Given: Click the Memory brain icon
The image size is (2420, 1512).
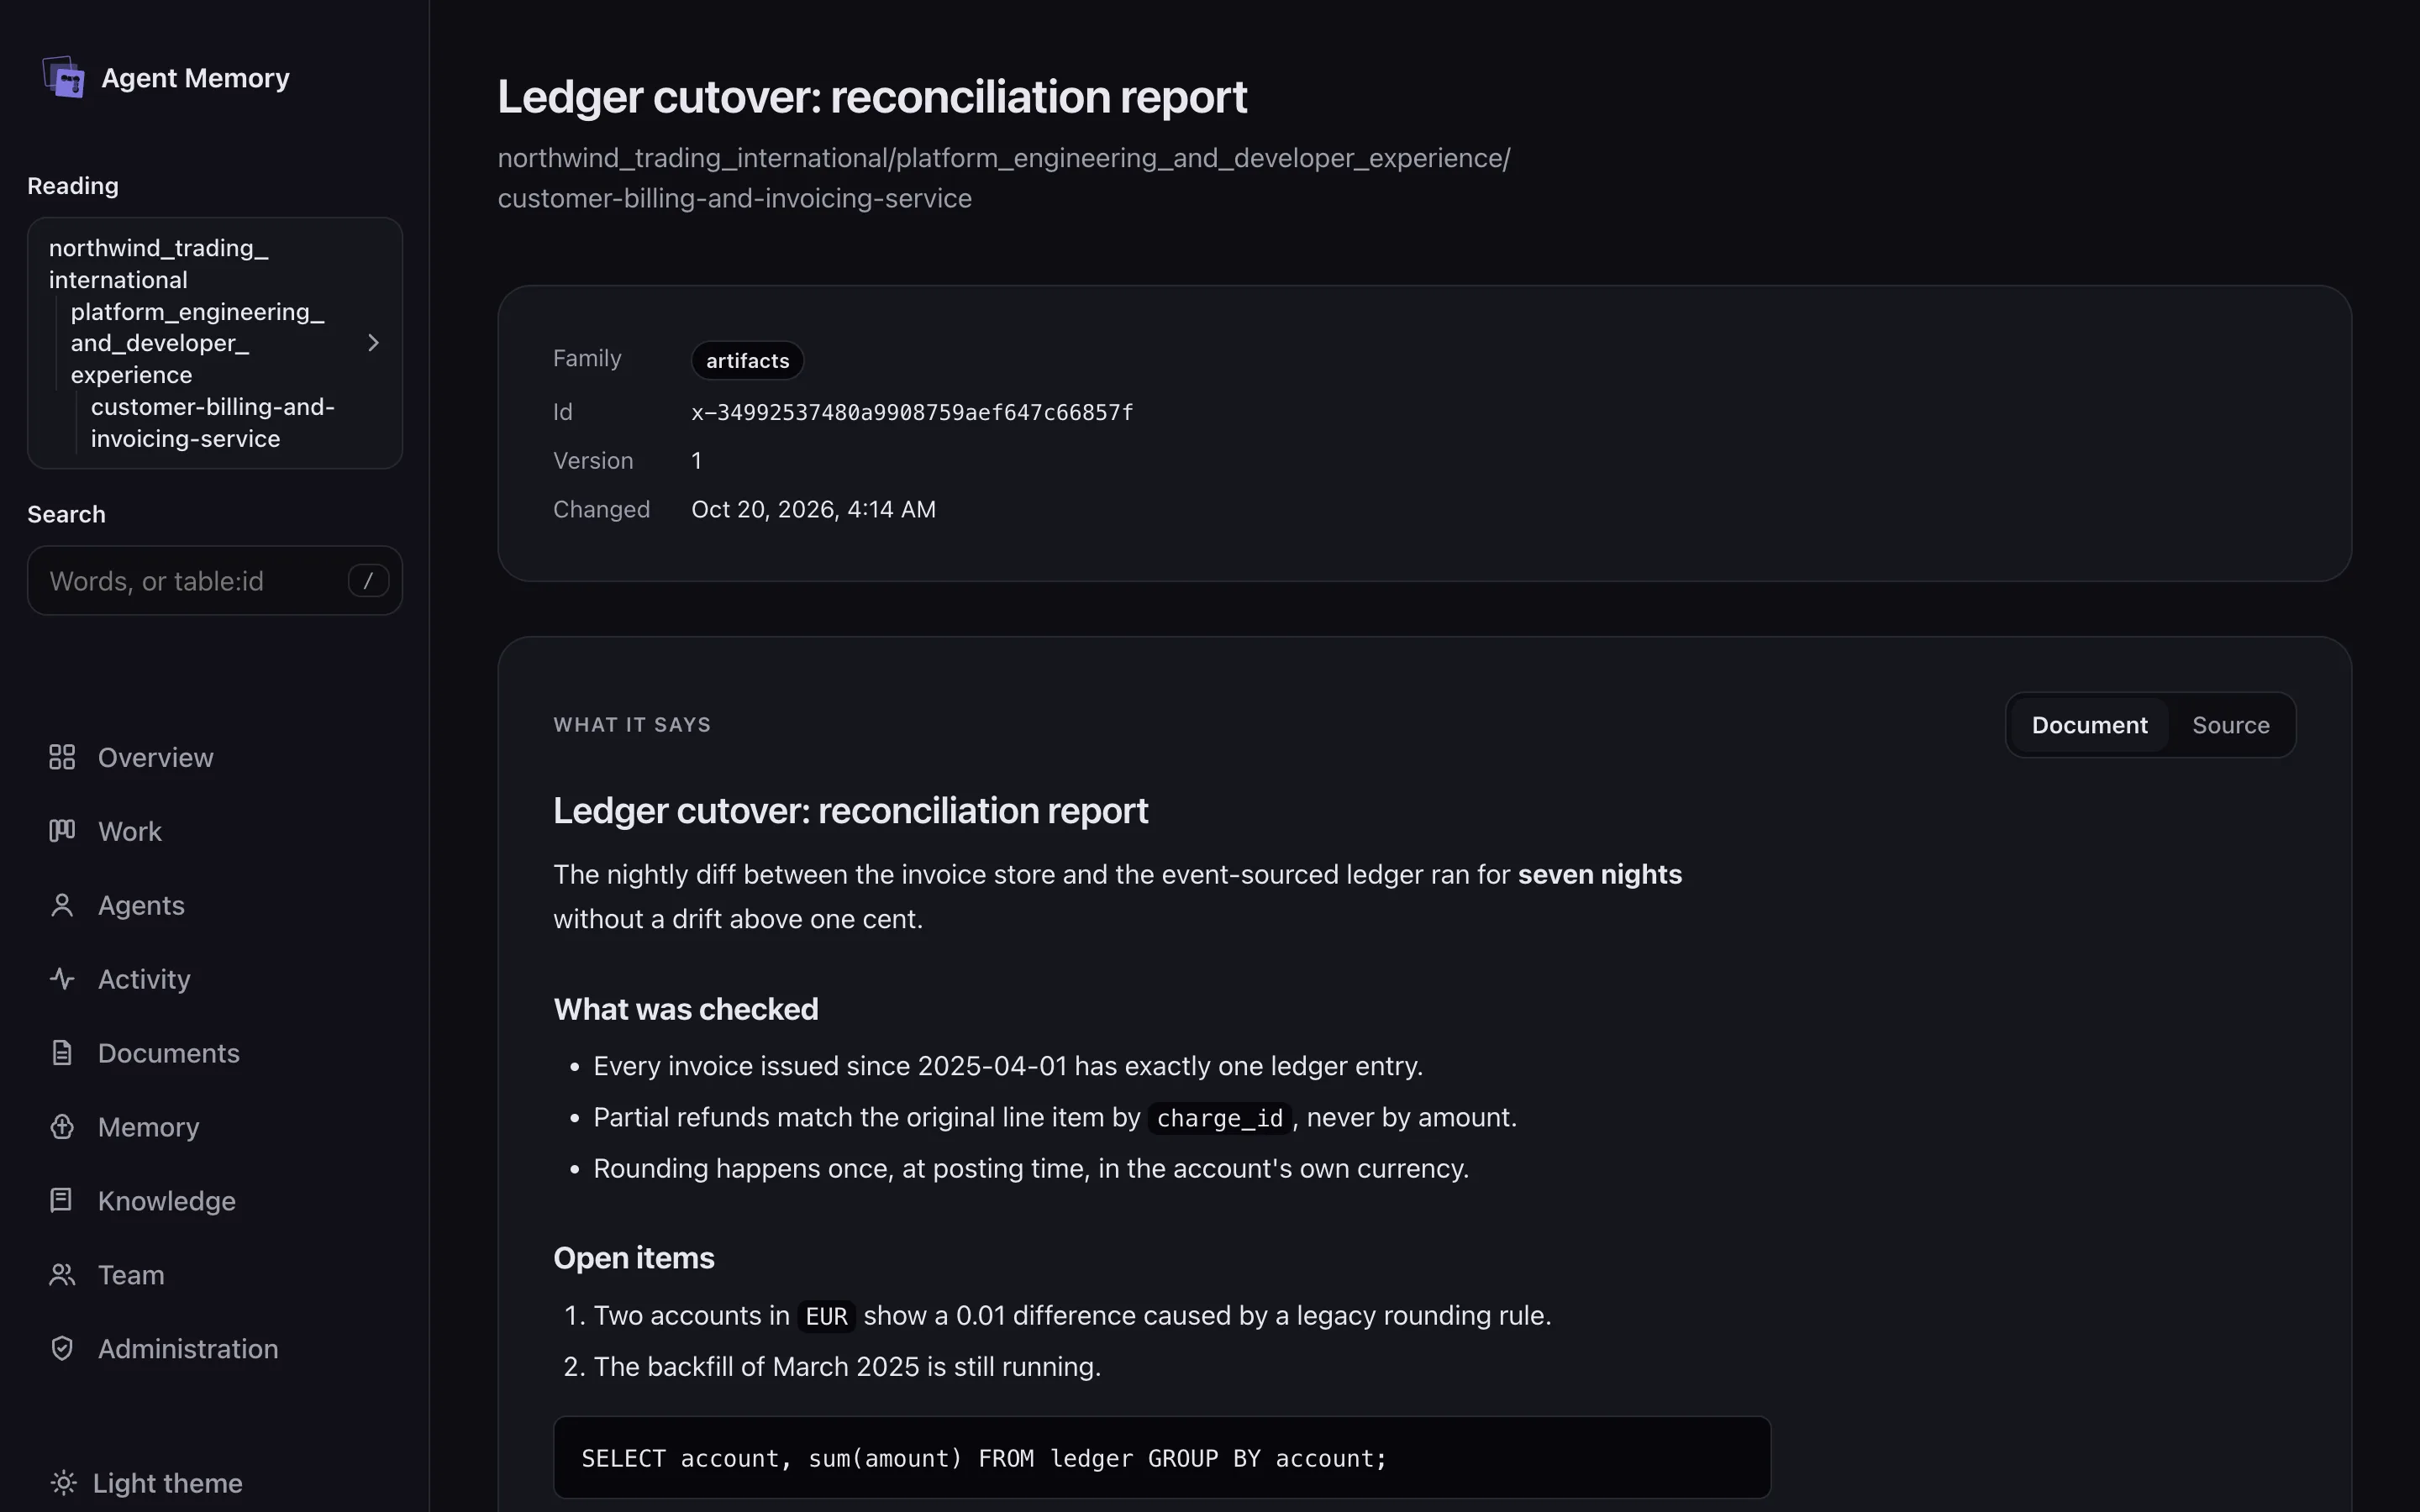Looking at the screenshot, I should click(x=62, y=1127).
